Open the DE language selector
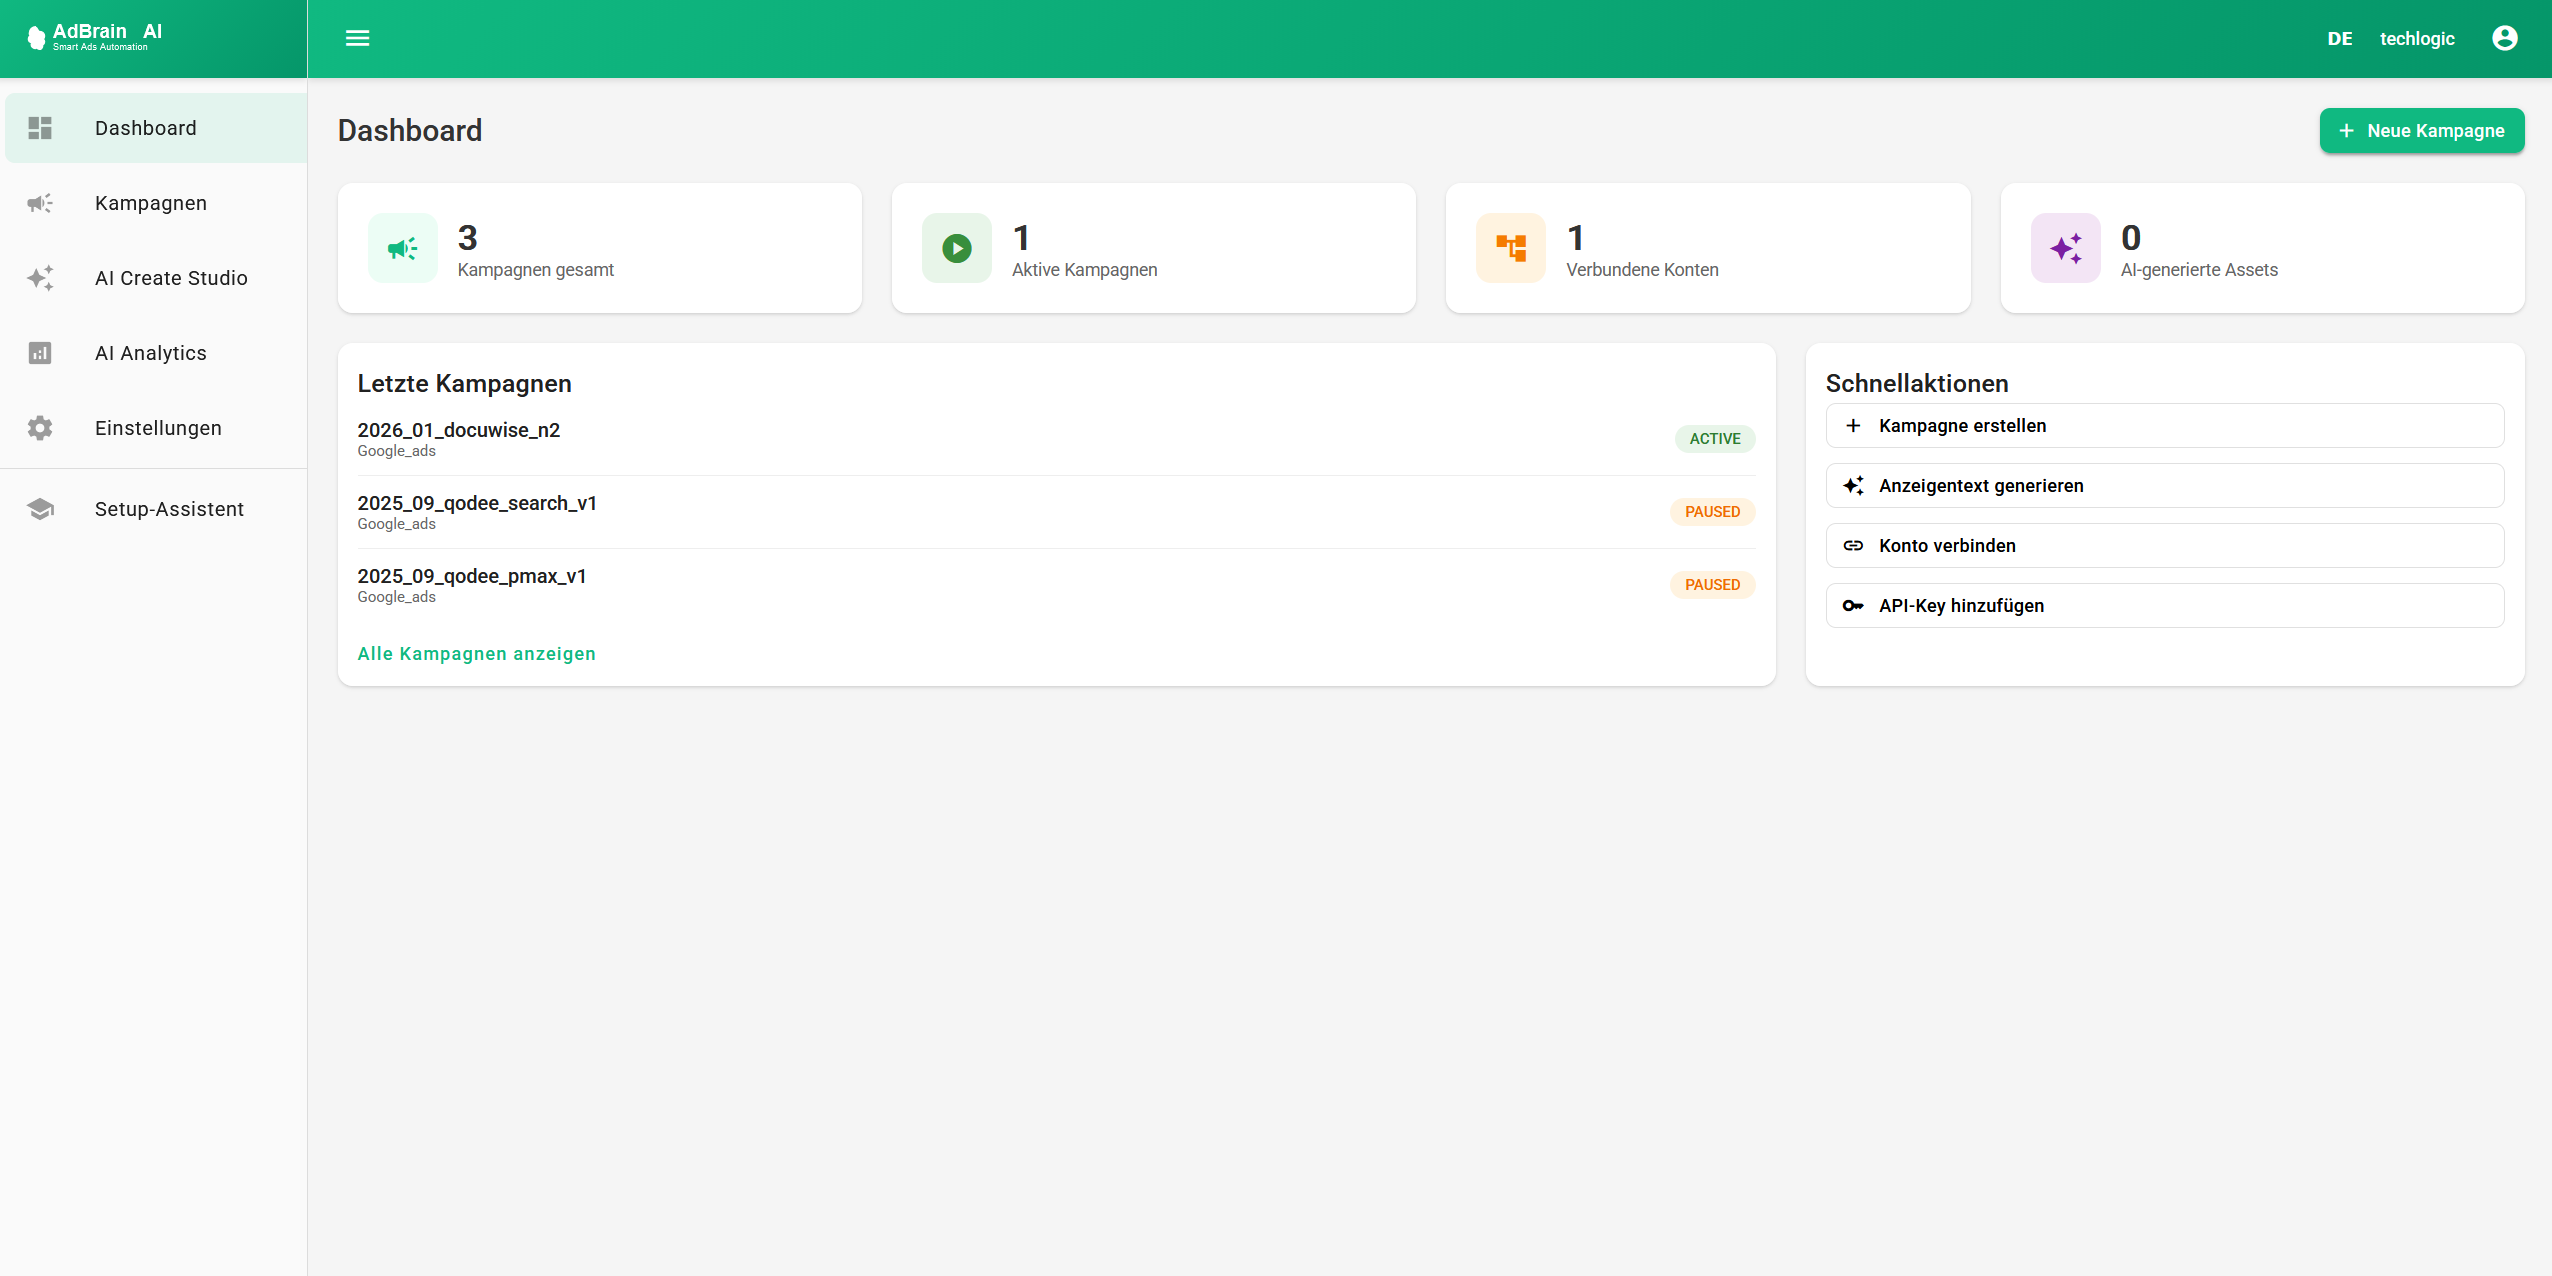This screenshot has width=2552, height=1276. 2339,38
